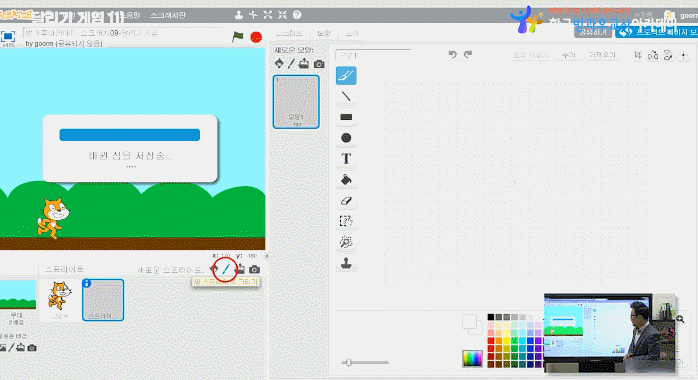
Task: Flip costume left-right icon
Action: click(653, 56)
